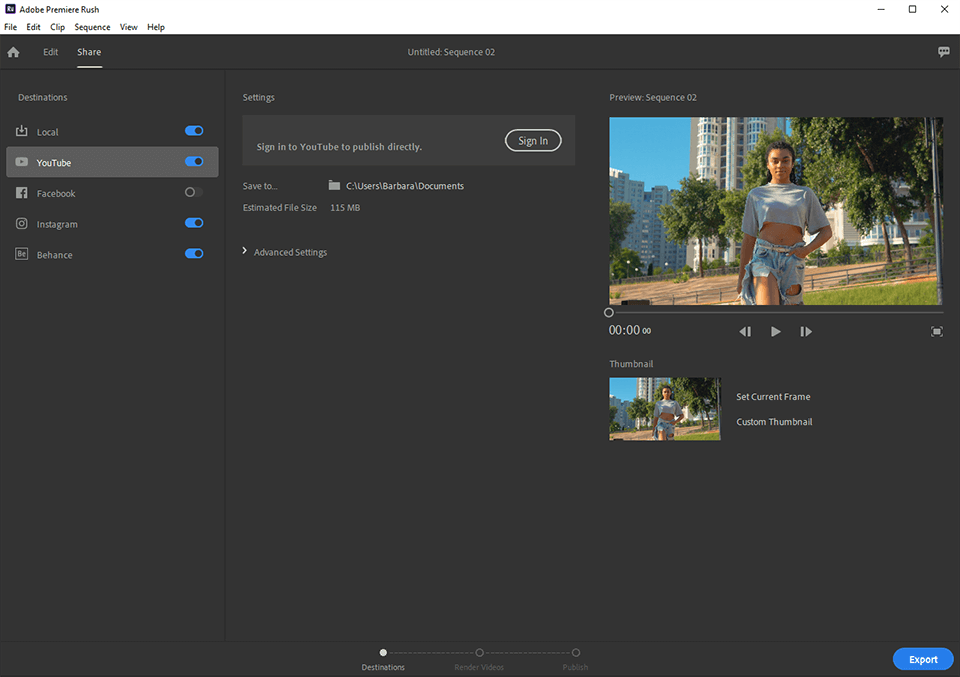Click the 00:00 timecode display

(629, 331)
